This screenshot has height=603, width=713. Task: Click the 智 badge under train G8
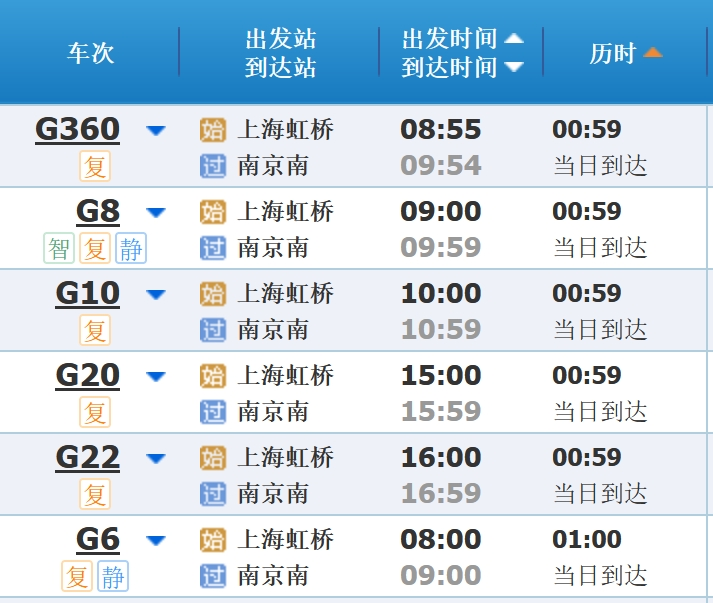point(59,248)
